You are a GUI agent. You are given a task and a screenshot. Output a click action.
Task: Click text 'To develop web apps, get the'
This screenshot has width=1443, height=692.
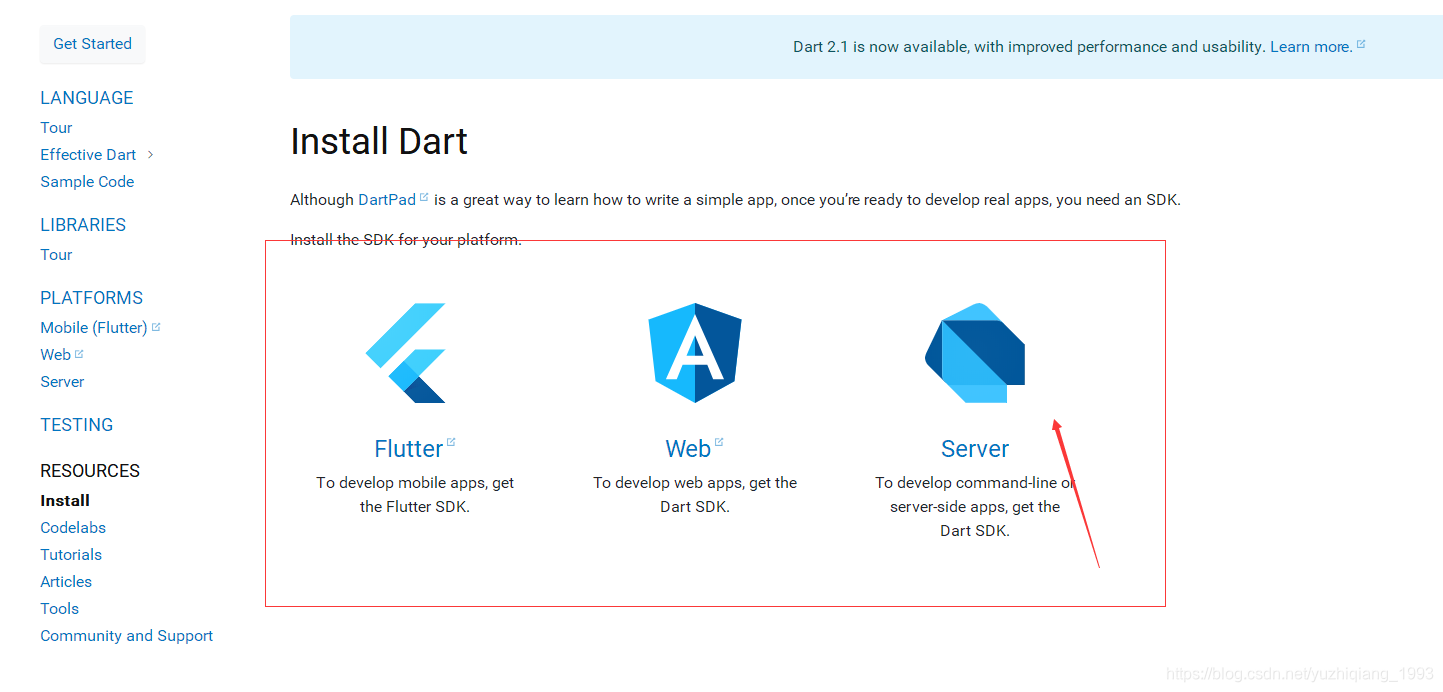695,483
